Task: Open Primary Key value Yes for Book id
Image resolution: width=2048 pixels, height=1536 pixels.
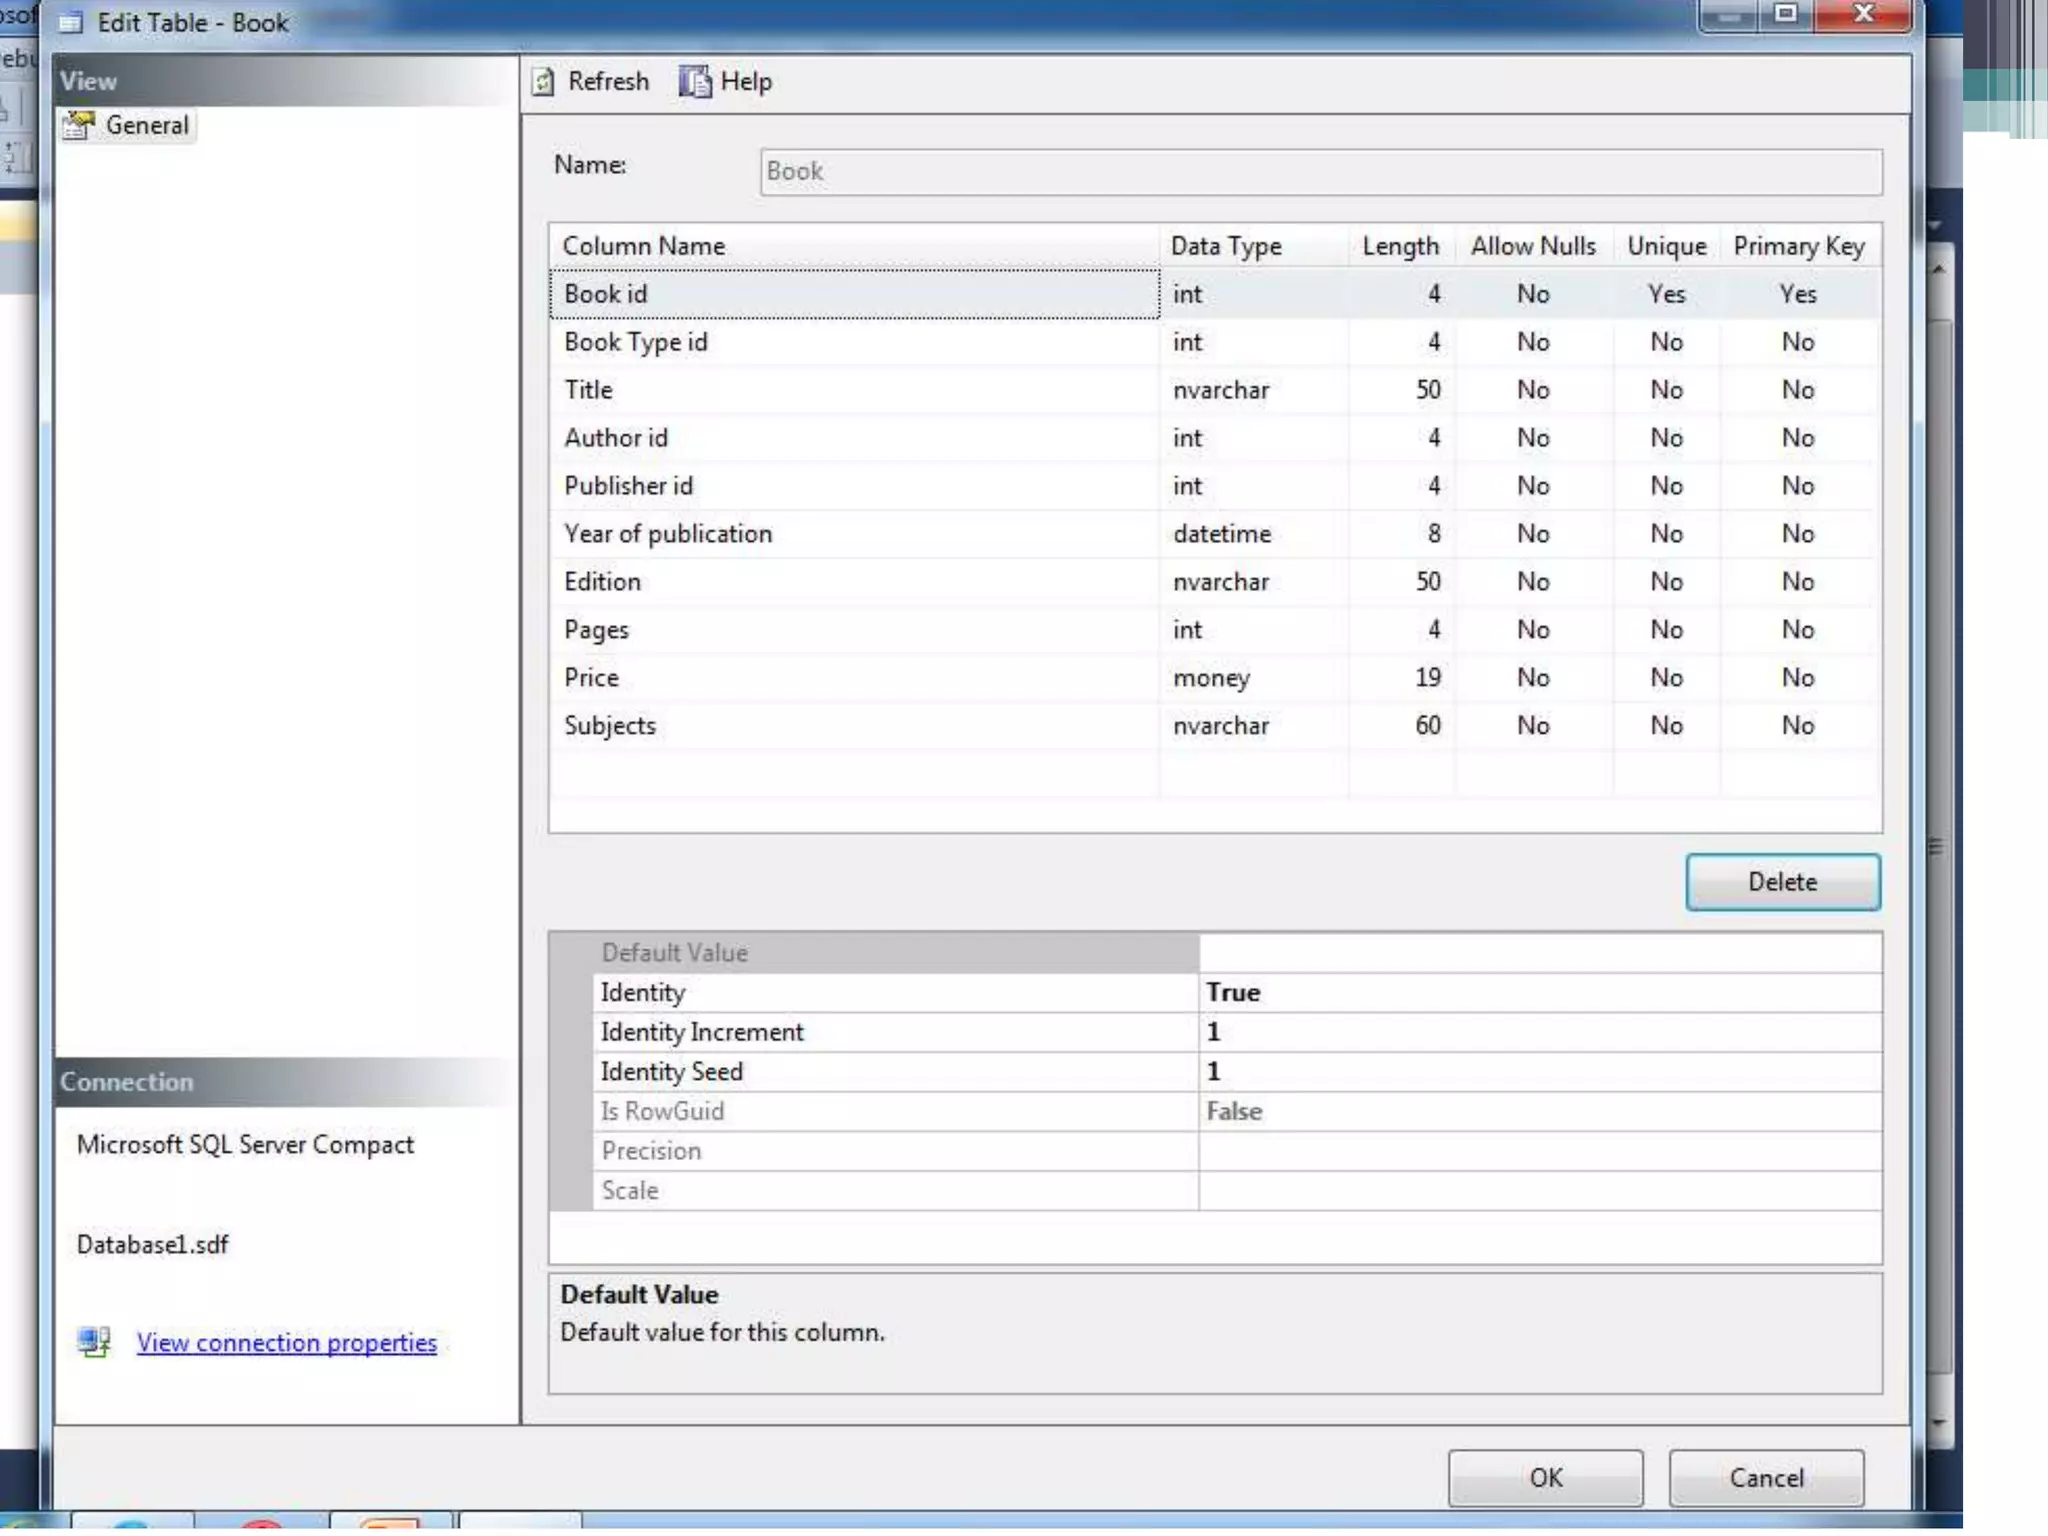Action: tap(1799, 294)
